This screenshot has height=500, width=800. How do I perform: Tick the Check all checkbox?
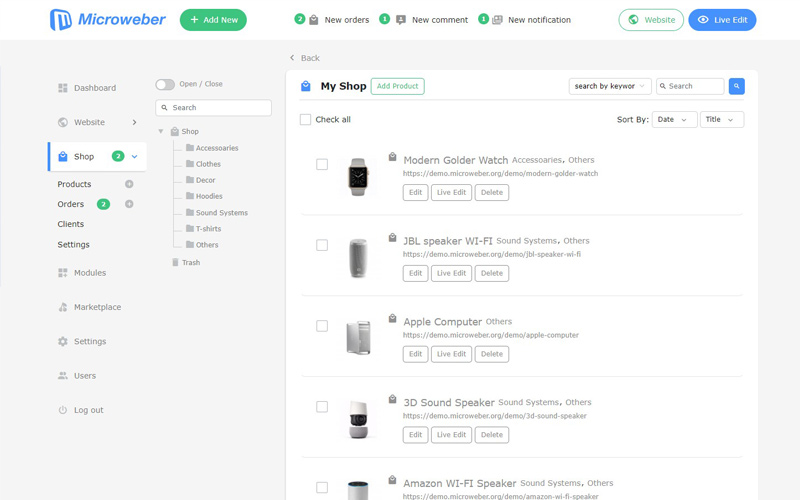tap(305, 119)
